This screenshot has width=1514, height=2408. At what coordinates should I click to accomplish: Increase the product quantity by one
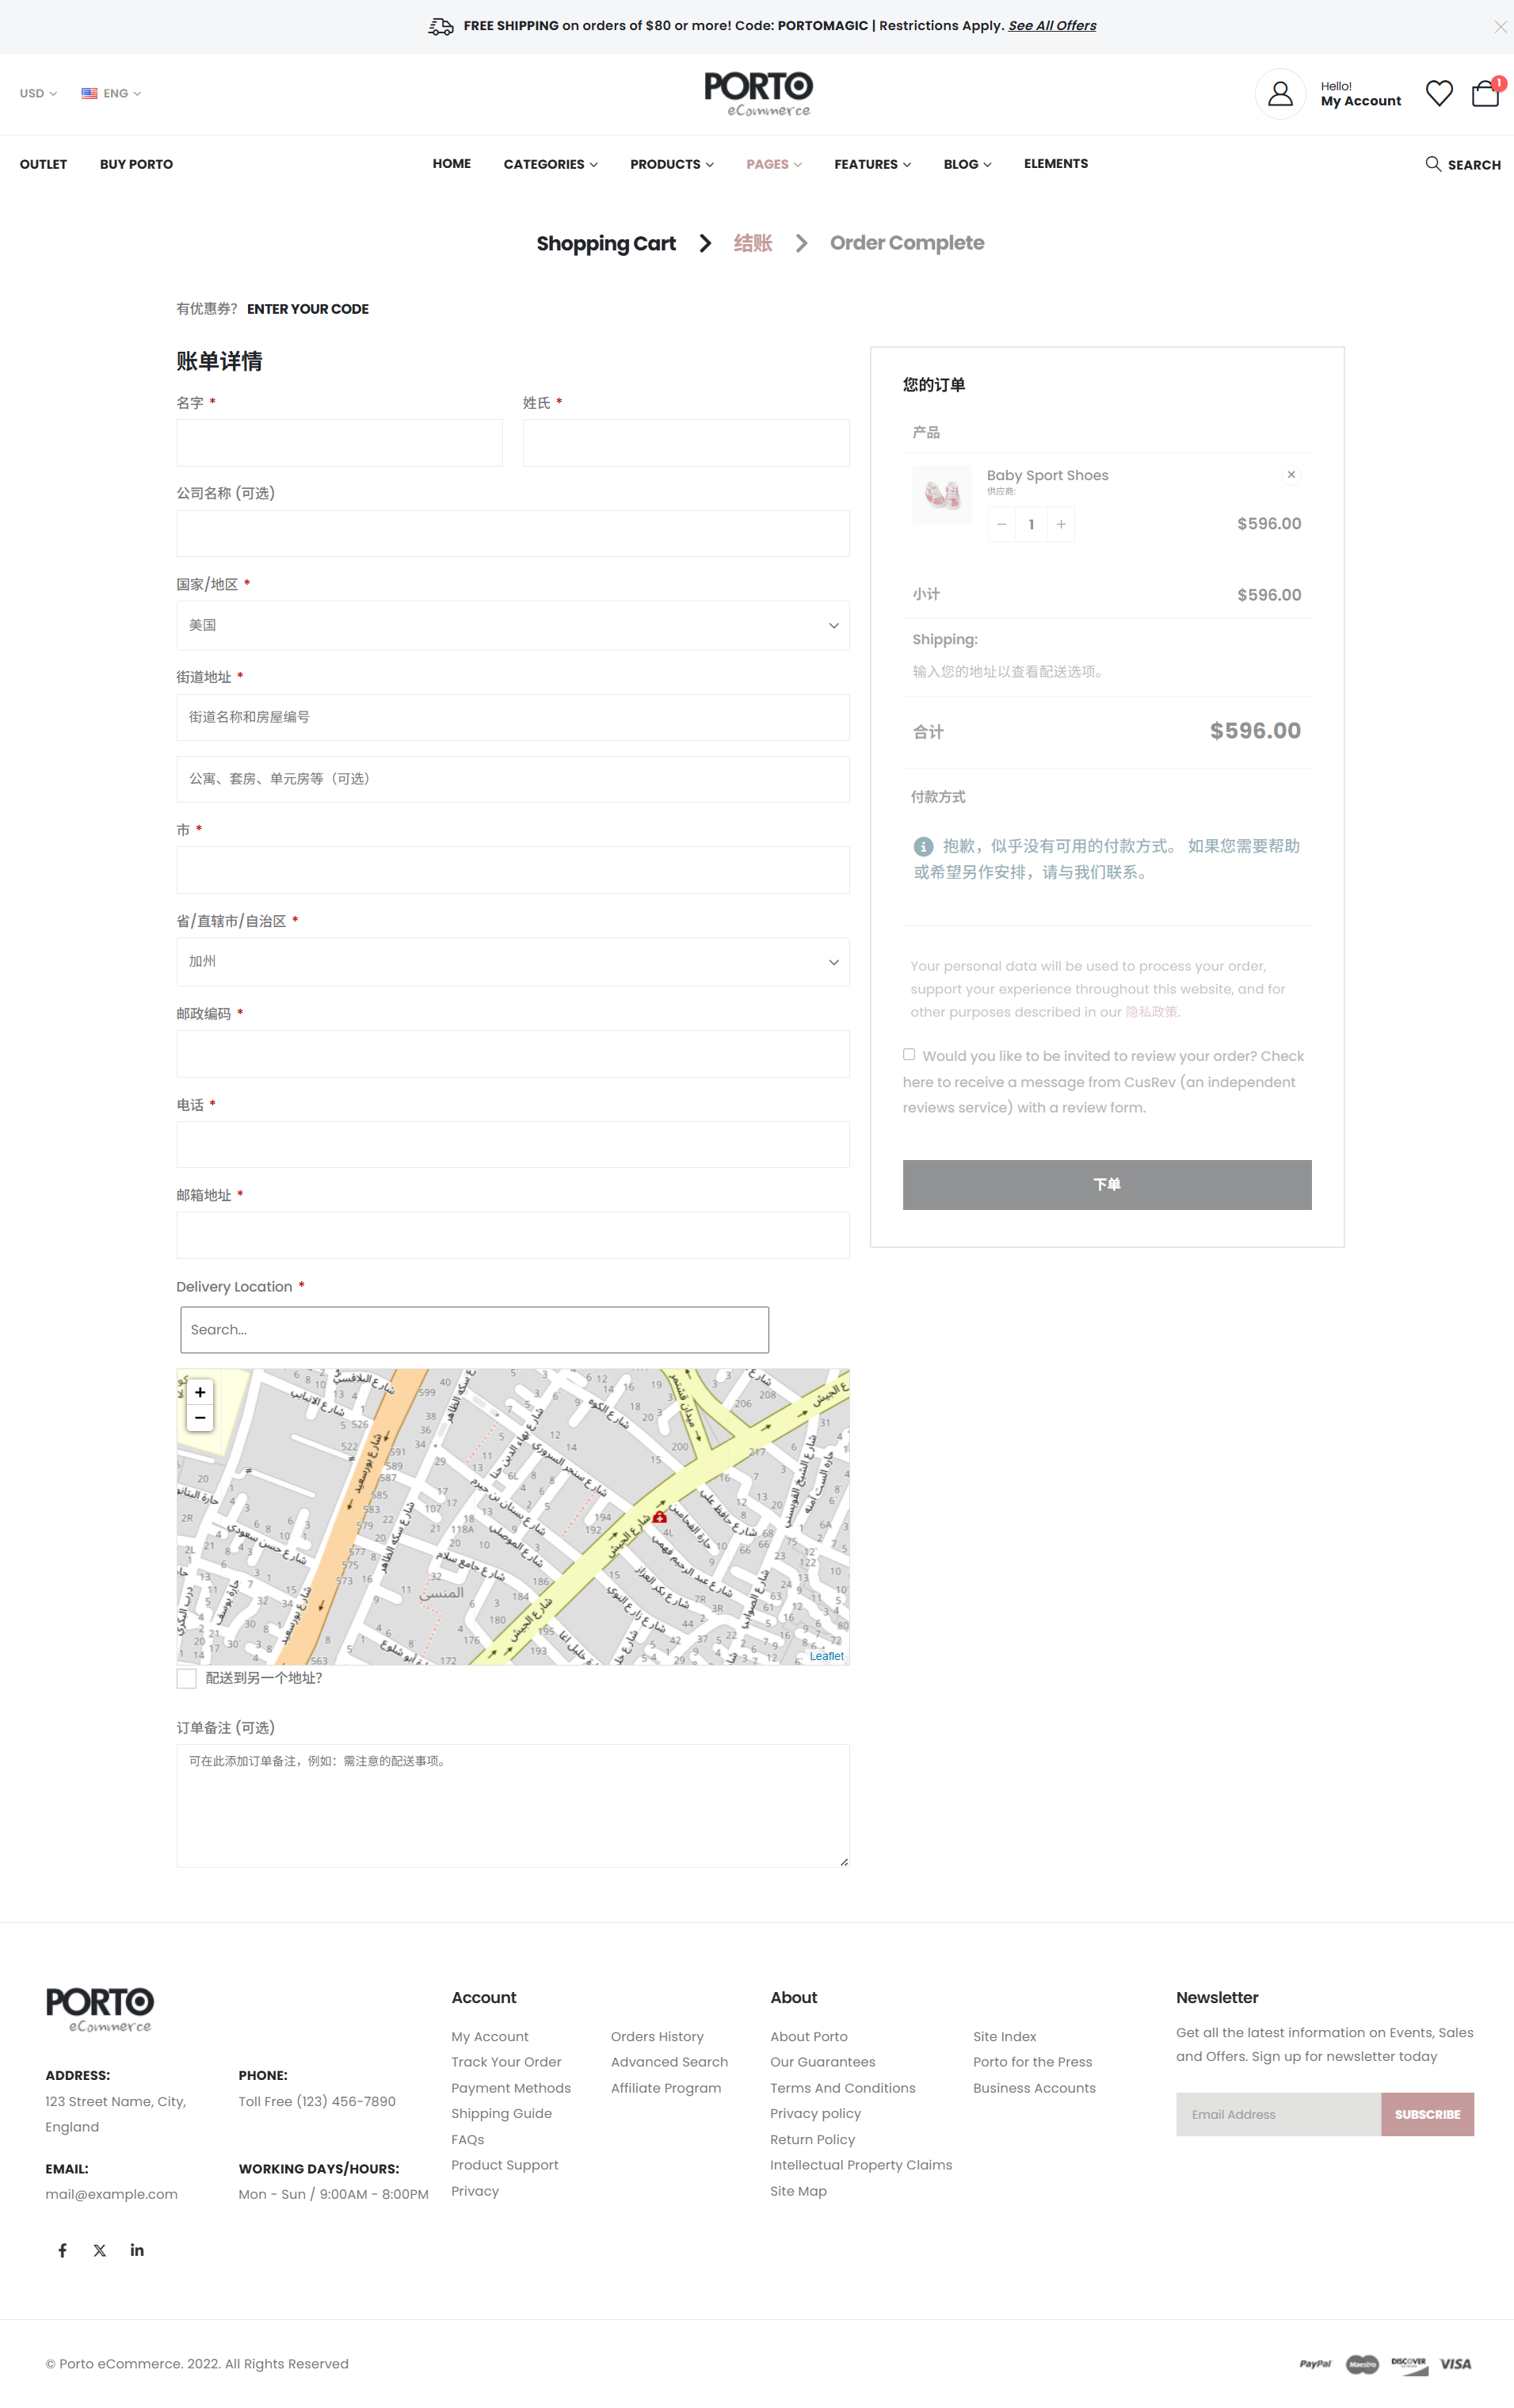point(1061,524)
